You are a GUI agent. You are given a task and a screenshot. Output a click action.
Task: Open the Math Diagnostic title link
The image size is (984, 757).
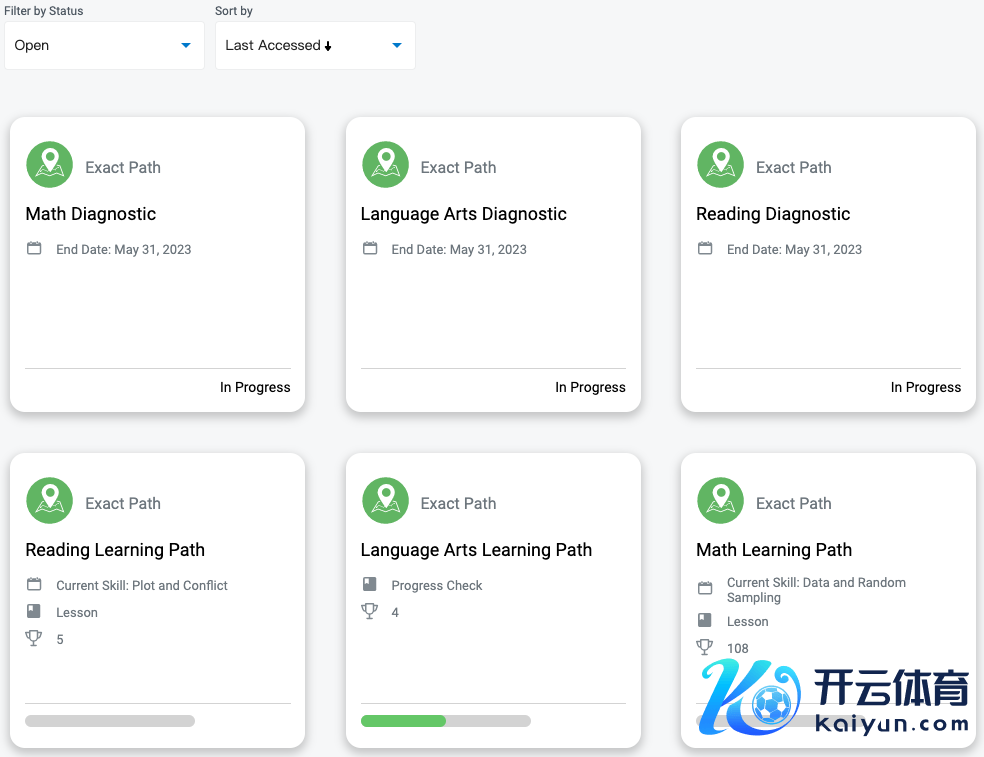(x=91, y=214)
